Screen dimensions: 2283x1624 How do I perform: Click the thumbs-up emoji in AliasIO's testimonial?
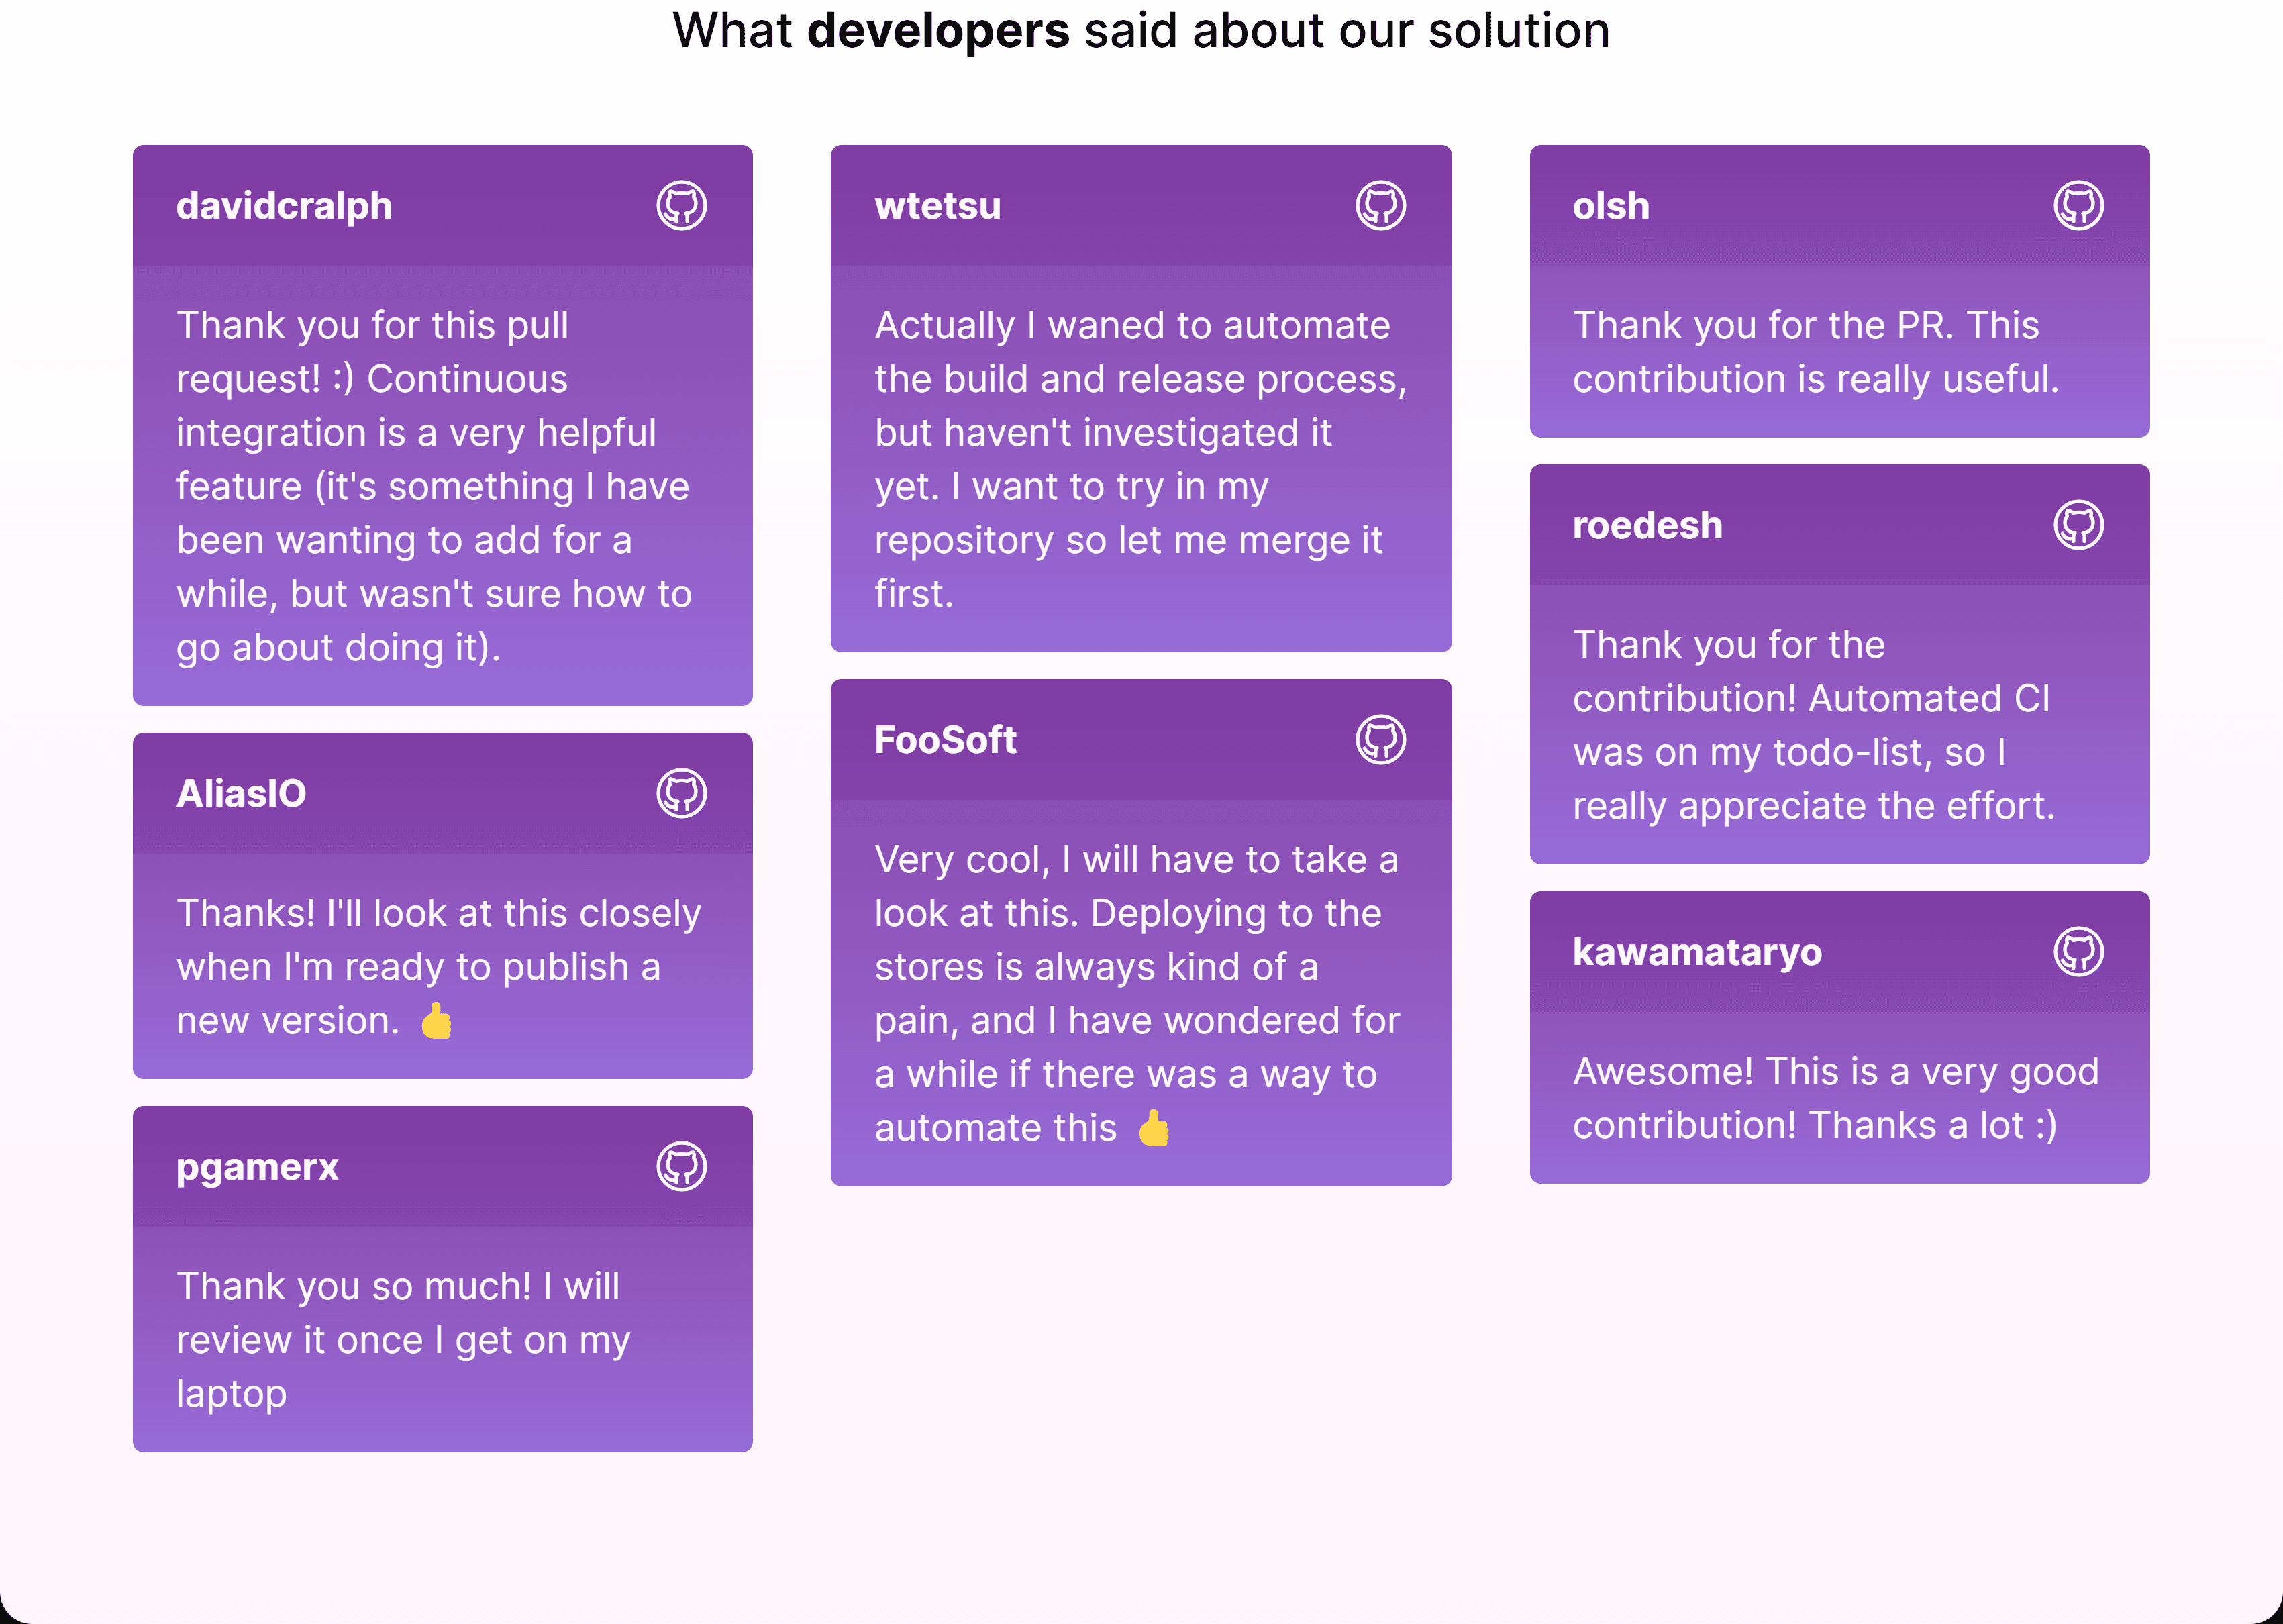tap(437, 1021)
